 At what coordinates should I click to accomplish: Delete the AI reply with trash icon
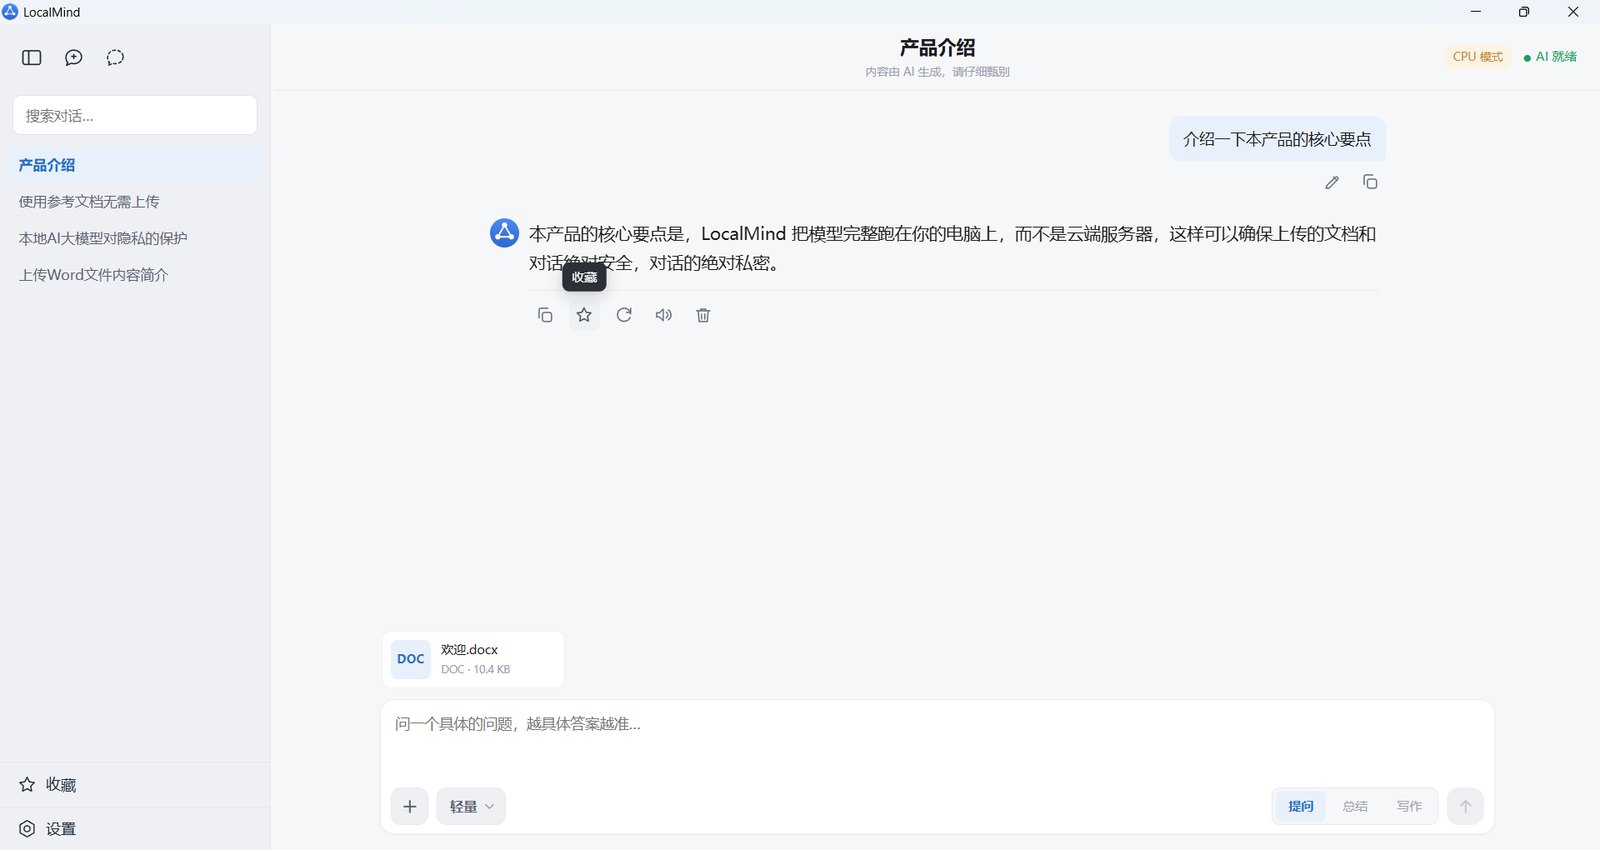(x=703, y=315)
